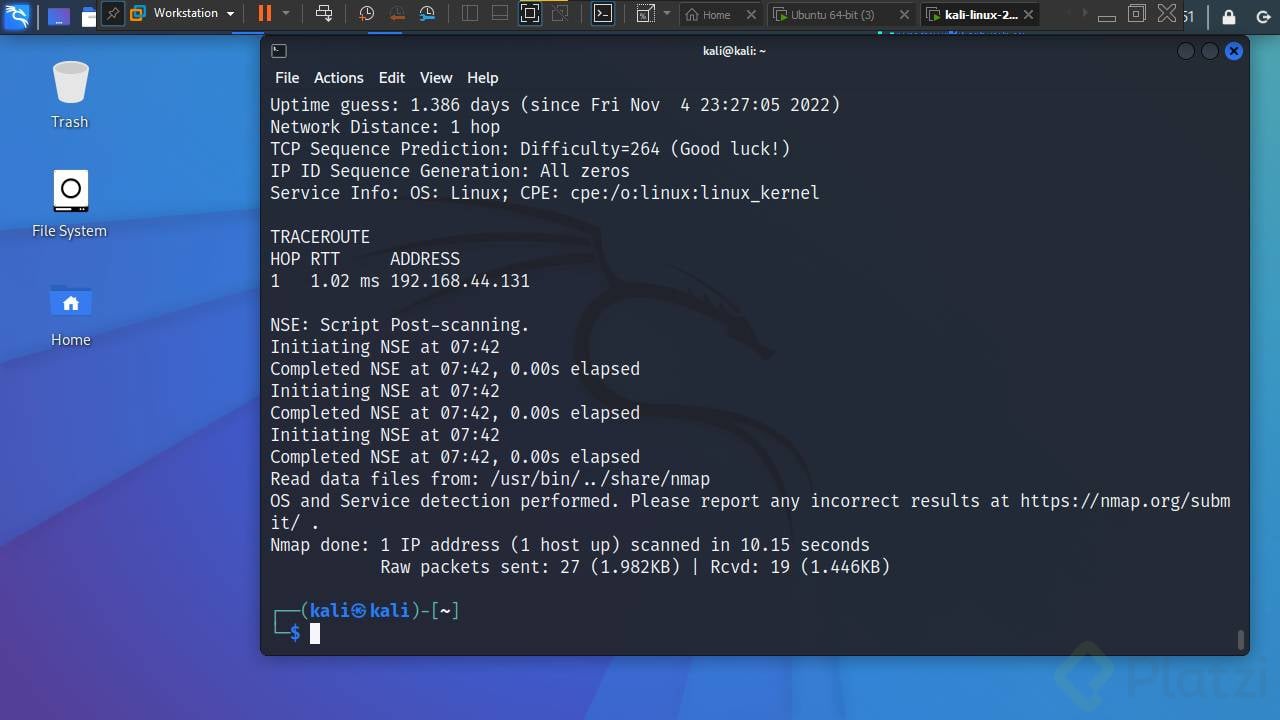Click the orange Pause virtual machine button
The image size is (1280, 720).
click(264, 14)
